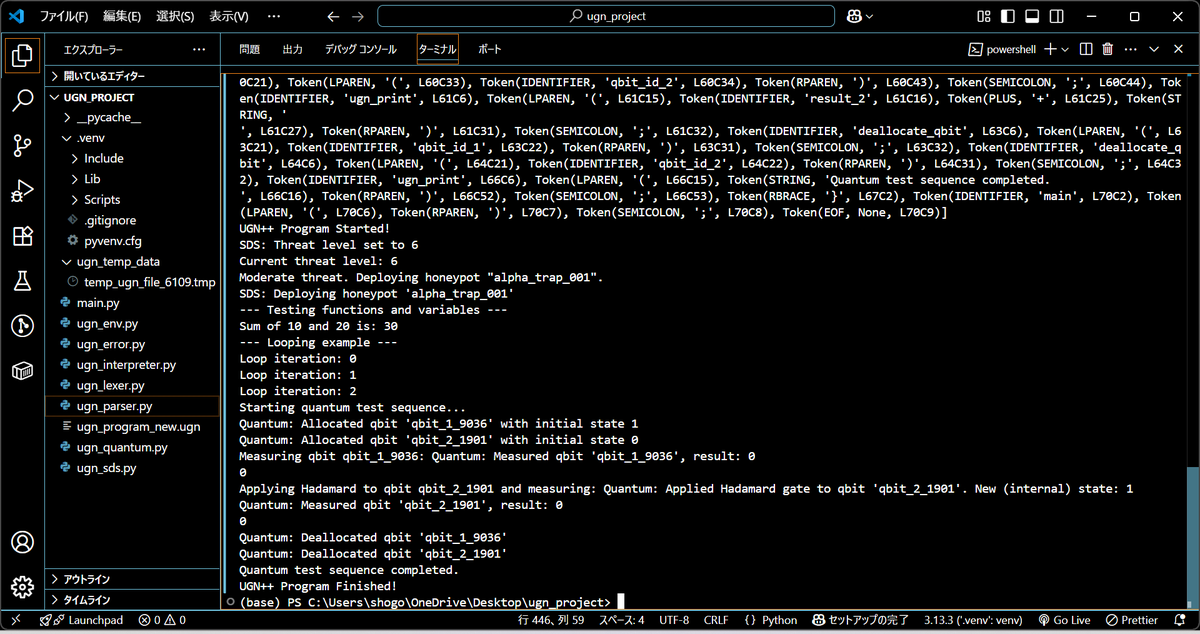The height and width of the screenshot is (634, 1200).
Task: Expand the Lib folder
Action: (133, 179)
